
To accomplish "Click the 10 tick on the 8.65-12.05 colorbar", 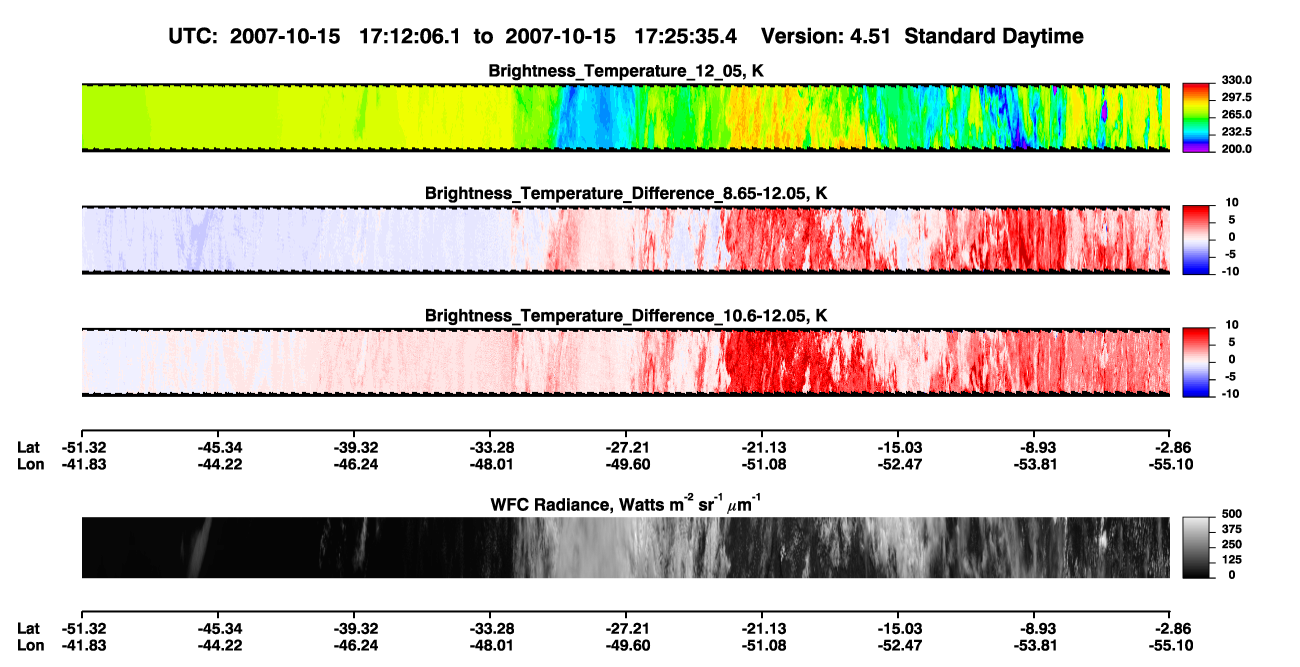I will pyautogui.click(x=1233, y=203).
